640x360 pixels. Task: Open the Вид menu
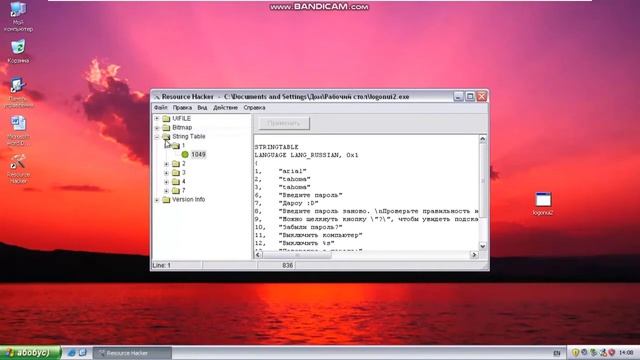202,108
